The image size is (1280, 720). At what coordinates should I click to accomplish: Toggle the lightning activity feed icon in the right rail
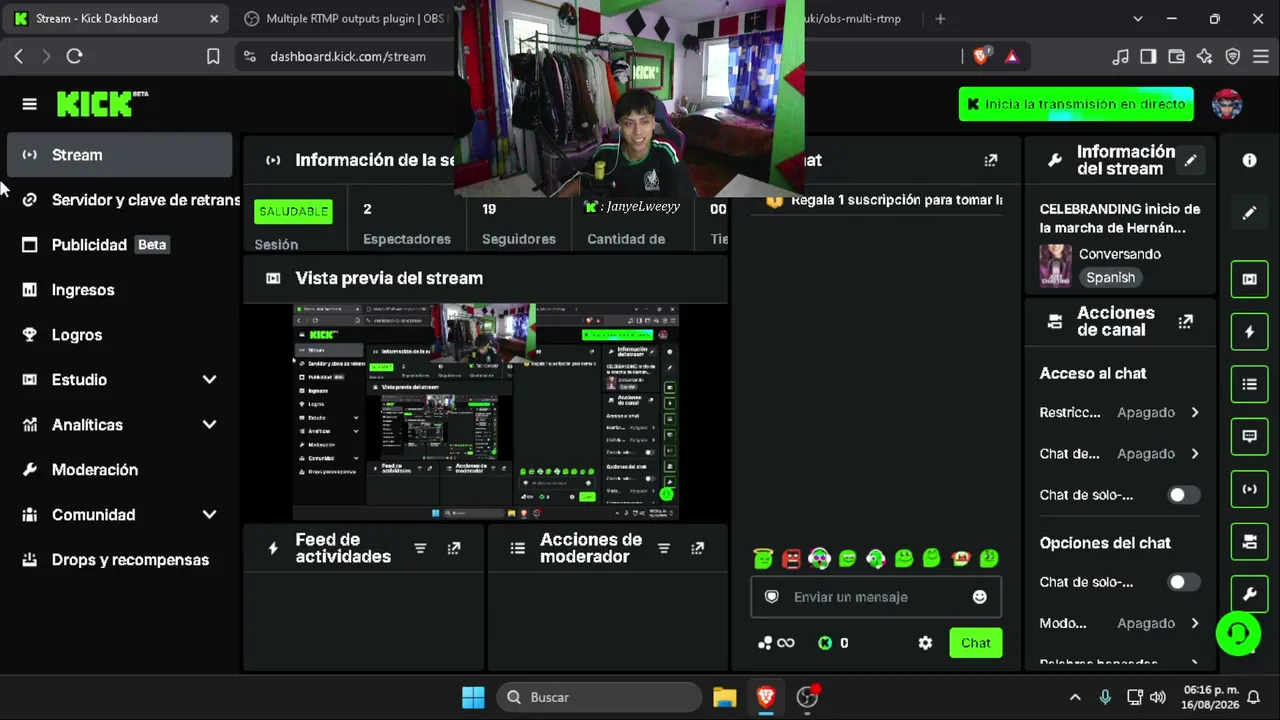[x=1249, y=332]
